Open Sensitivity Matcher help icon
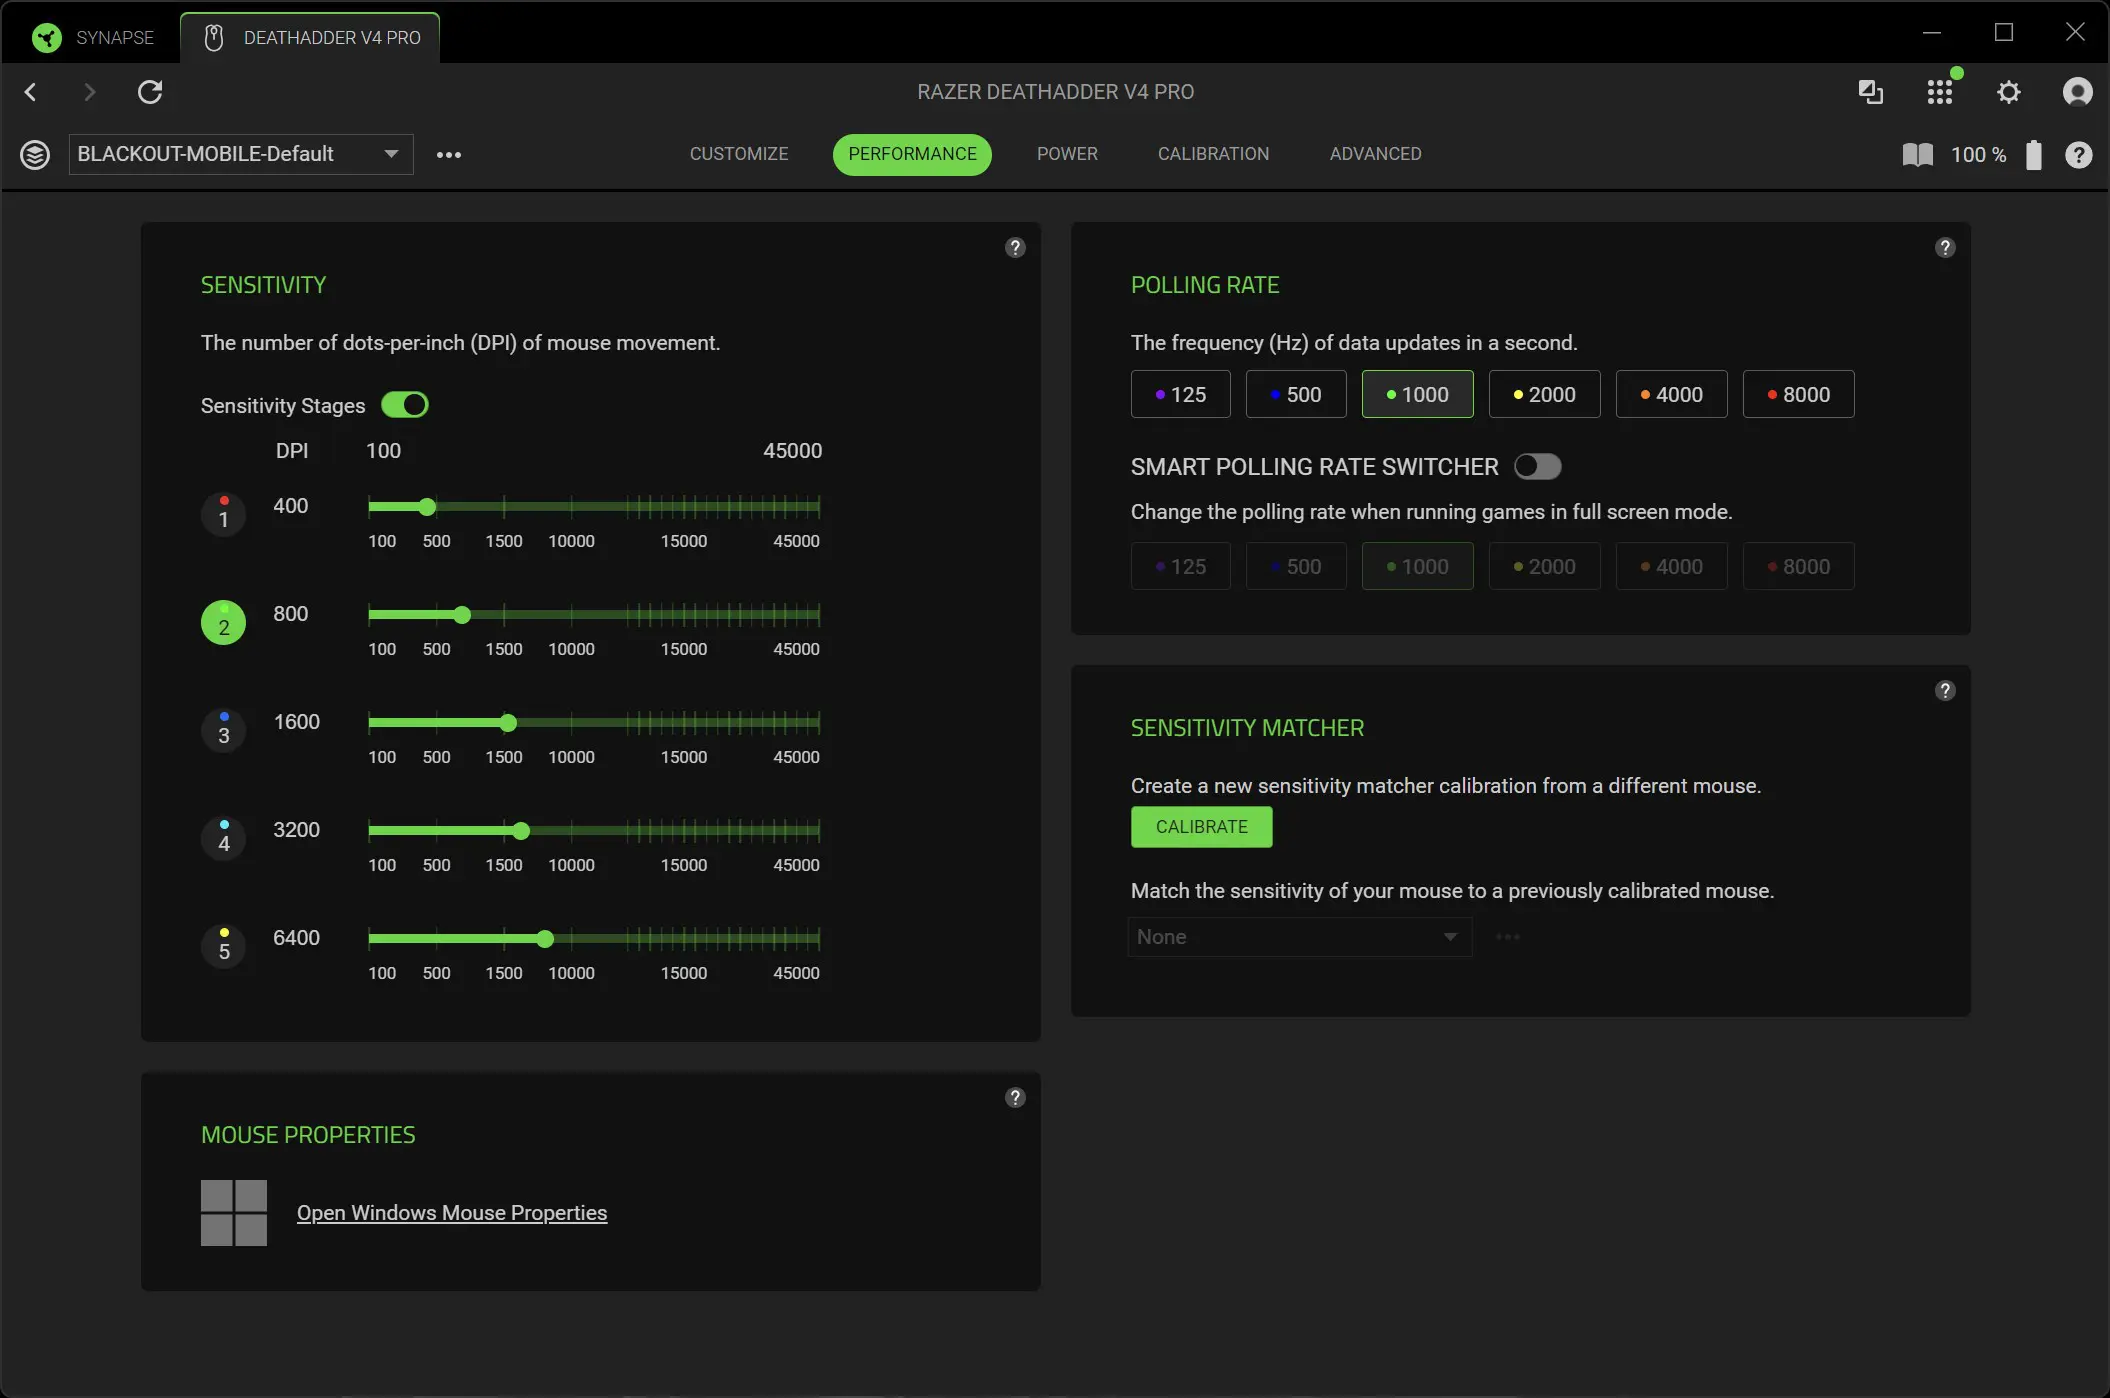The width and height of the screenshot is (2110, 1398). click(1945, 691)
